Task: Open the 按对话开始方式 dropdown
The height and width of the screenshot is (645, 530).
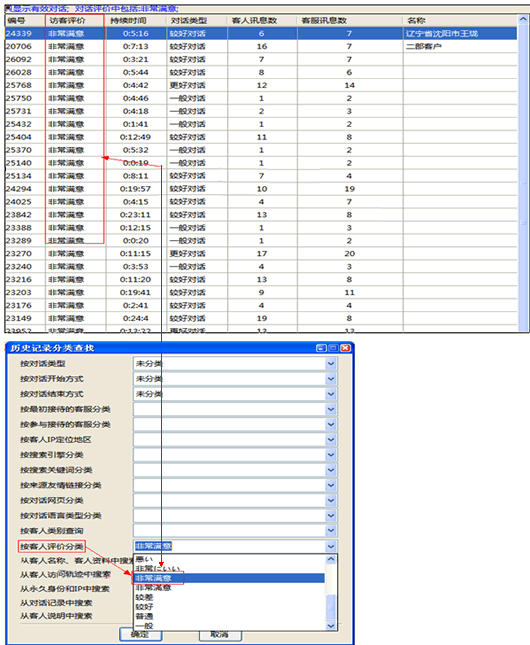Action: tap(331, 379)
